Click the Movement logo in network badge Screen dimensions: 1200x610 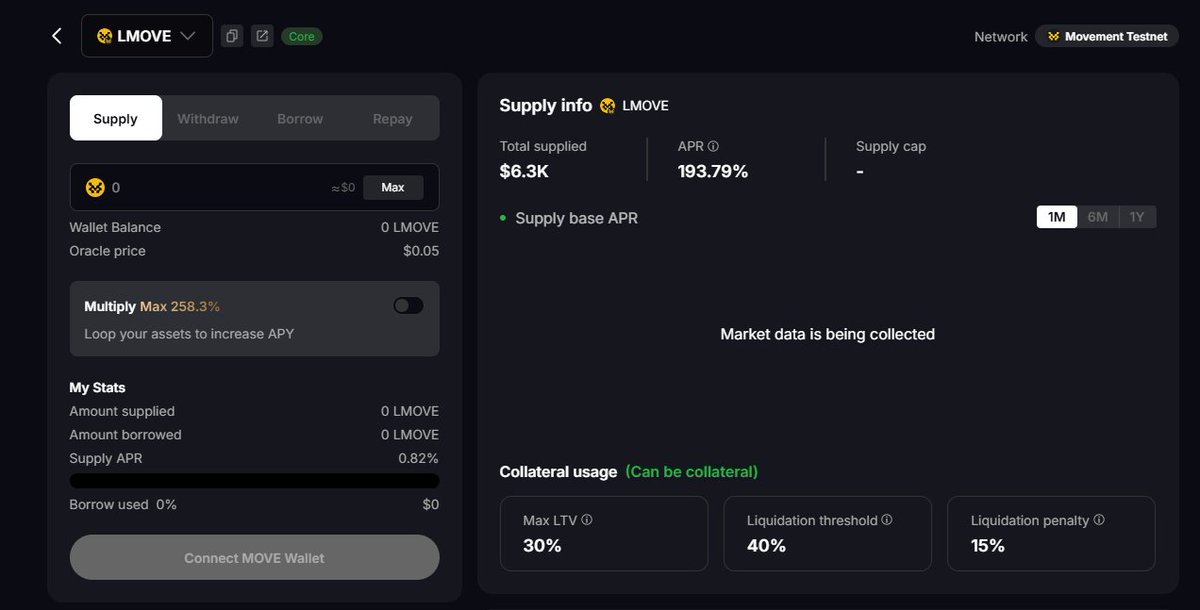coord(1053,36)
